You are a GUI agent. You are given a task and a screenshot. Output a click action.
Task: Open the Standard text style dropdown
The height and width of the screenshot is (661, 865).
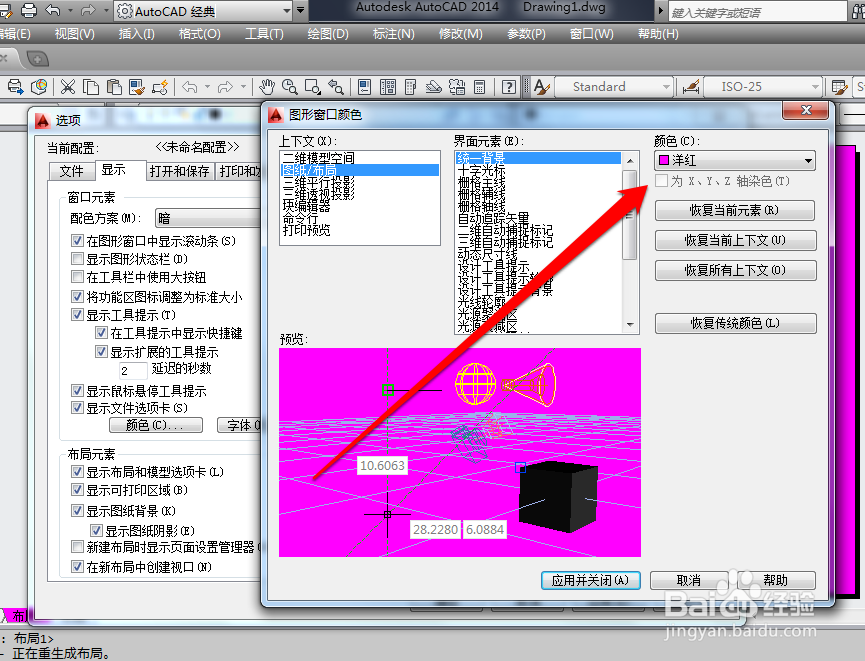[613, 87]
